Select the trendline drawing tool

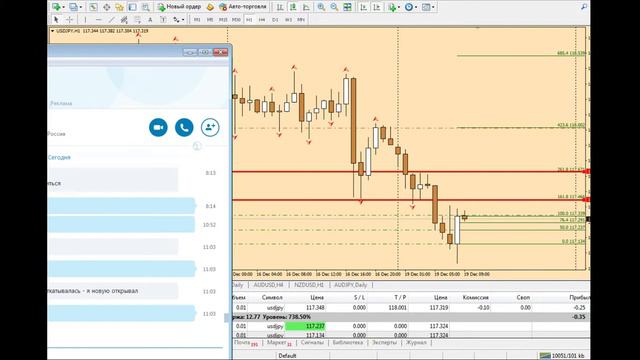tap(111, 20)
